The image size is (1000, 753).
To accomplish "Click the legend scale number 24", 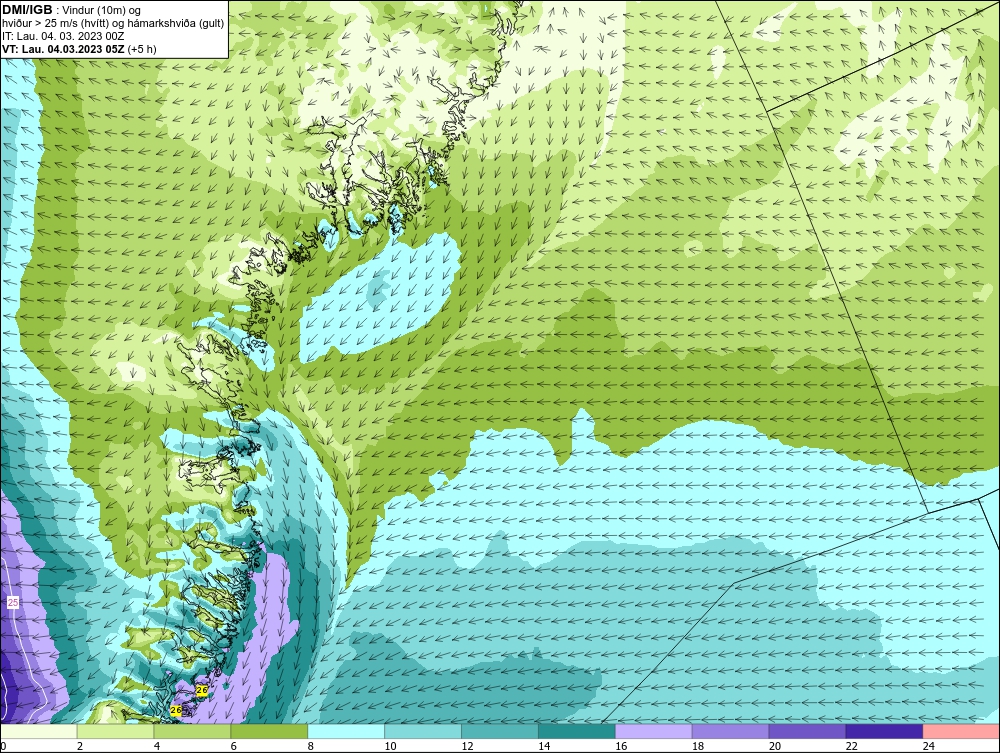I will pyautogui.click(x=929, y=746).
